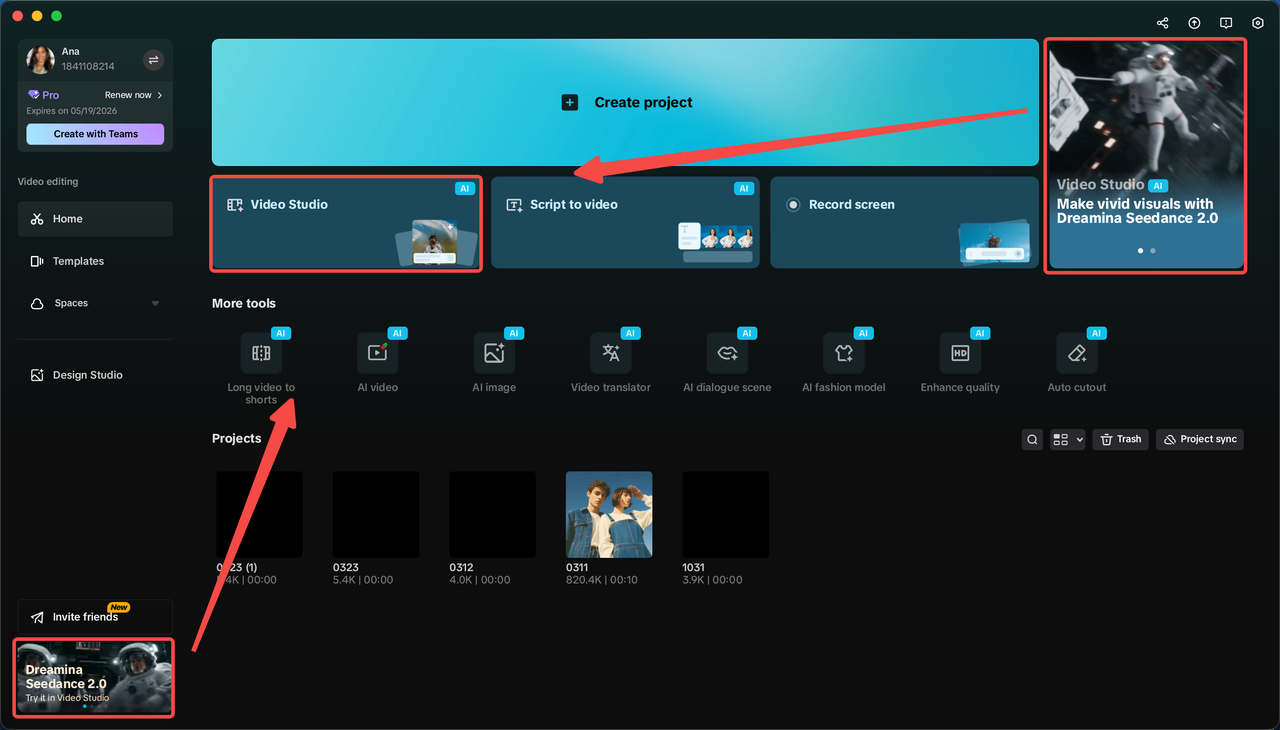Click the project size text "5.4K | 00:00"
The height and width of the screenshot is (730, 1280).
[x=363, y=580]
